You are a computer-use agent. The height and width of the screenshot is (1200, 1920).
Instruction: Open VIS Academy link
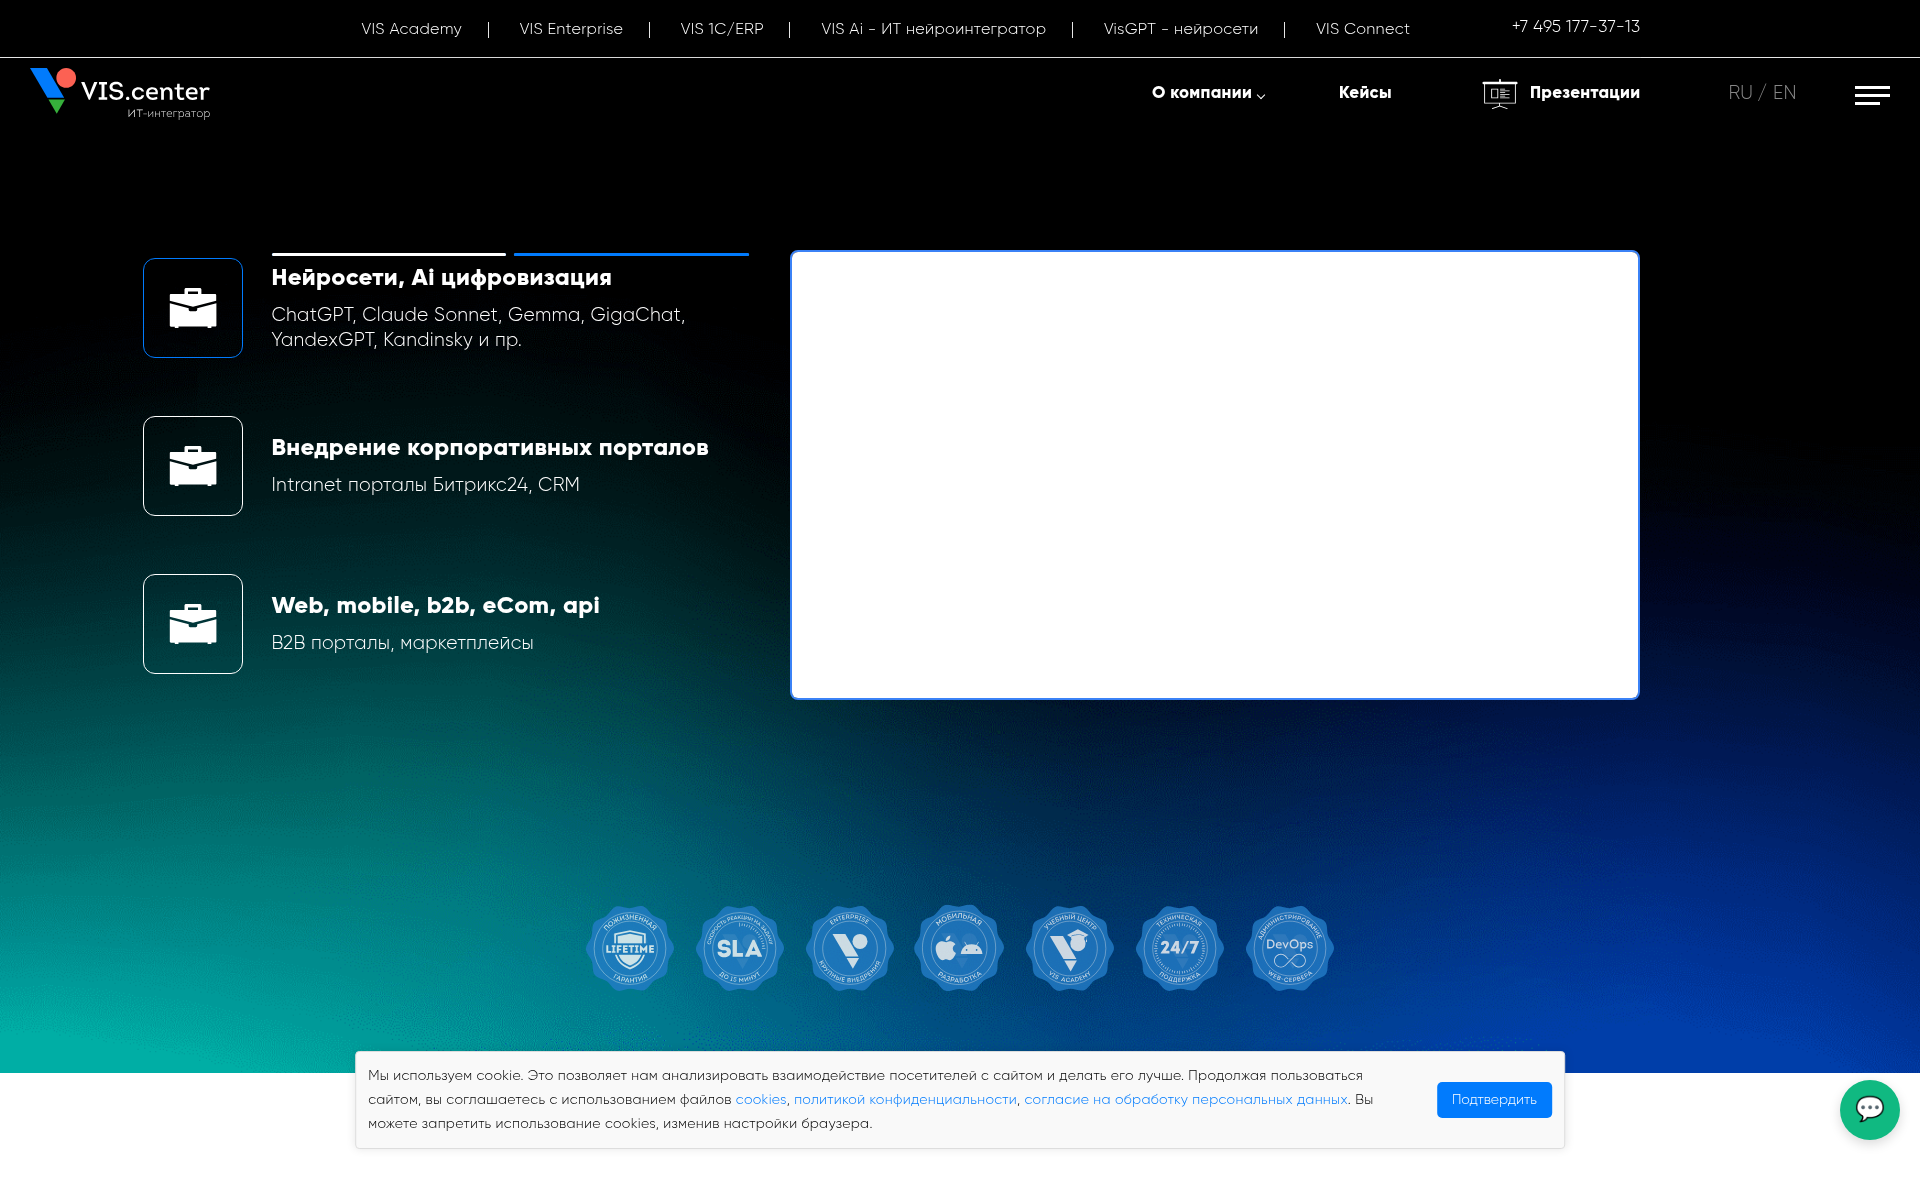(x=411, y=29)
